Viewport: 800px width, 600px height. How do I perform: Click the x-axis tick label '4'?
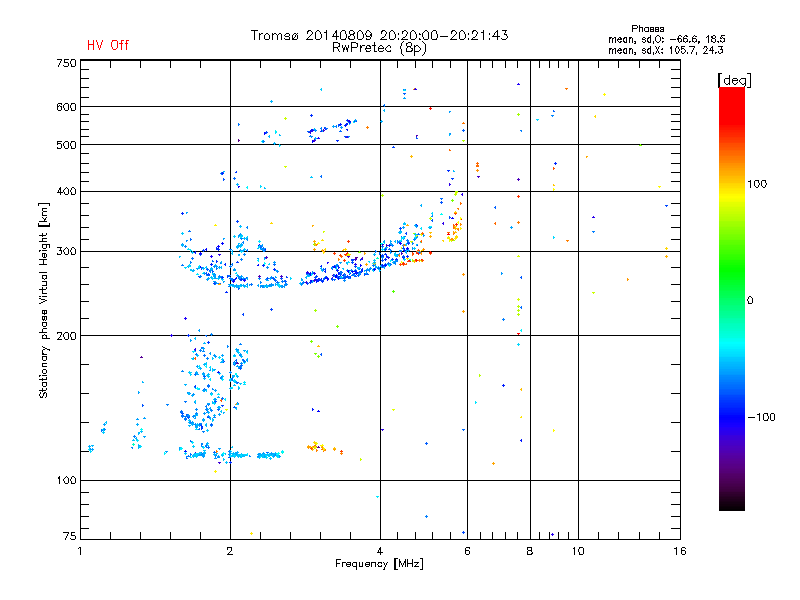point(380,551)
